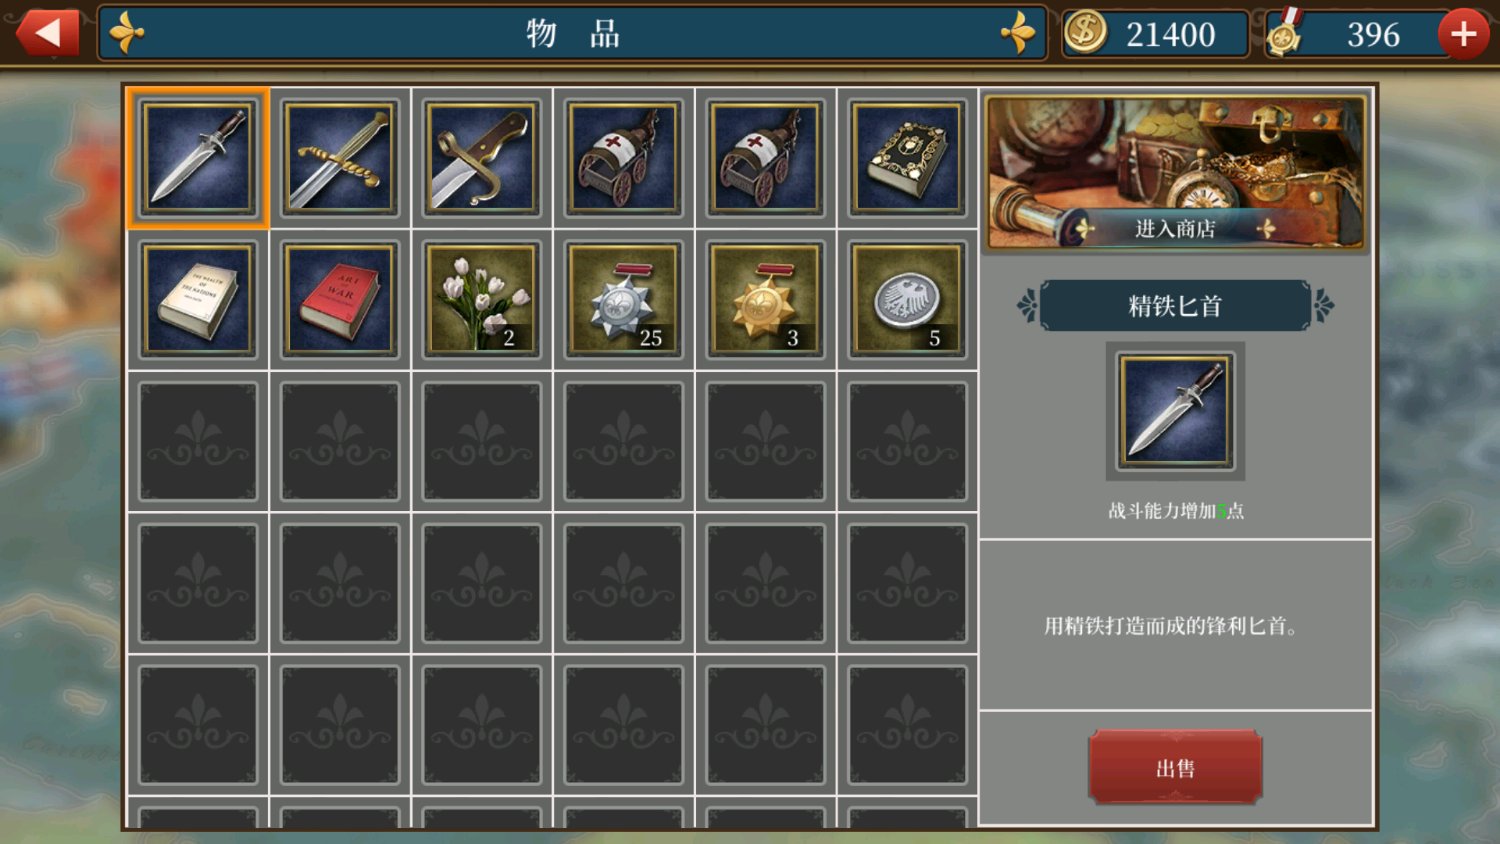Select the steel dagger in the first slot
Screen dimensions: 1500x844
(198, 158)
